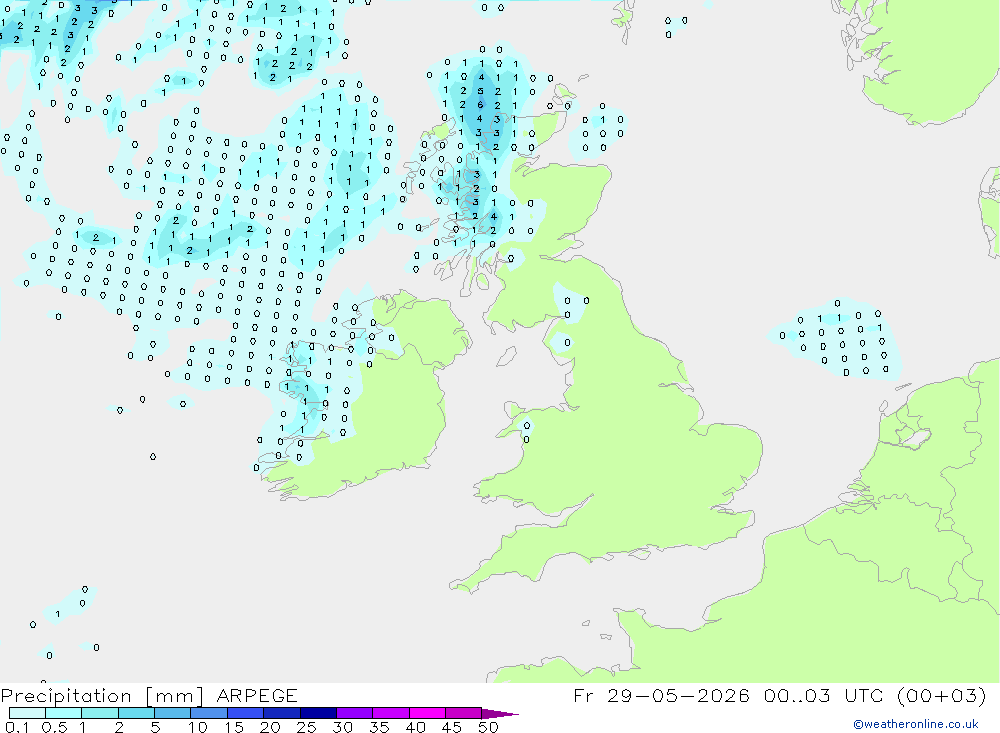Click the 0.5–1 mm legend swatch

click(x=64, y=713)
